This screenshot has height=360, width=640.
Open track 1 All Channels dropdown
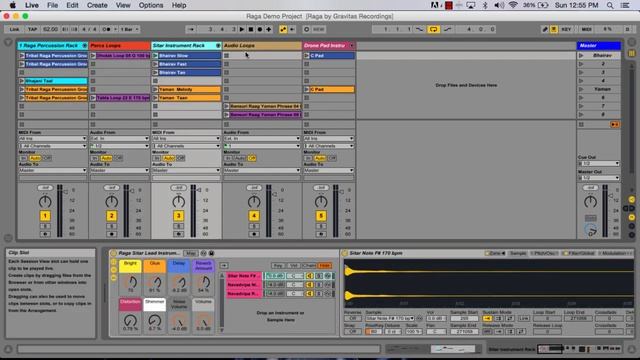[52, 146]
